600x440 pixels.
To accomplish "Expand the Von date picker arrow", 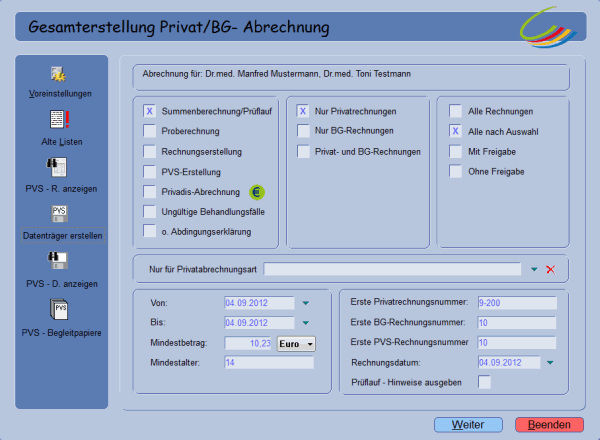I will [x=305, y=303].
